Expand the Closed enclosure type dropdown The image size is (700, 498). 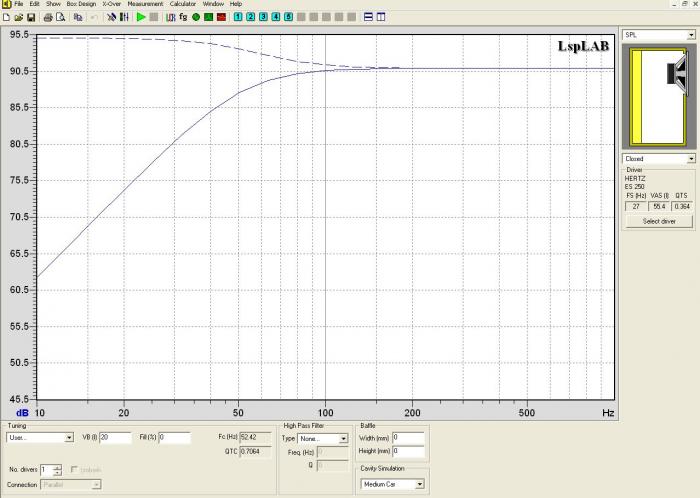[691, 158]
